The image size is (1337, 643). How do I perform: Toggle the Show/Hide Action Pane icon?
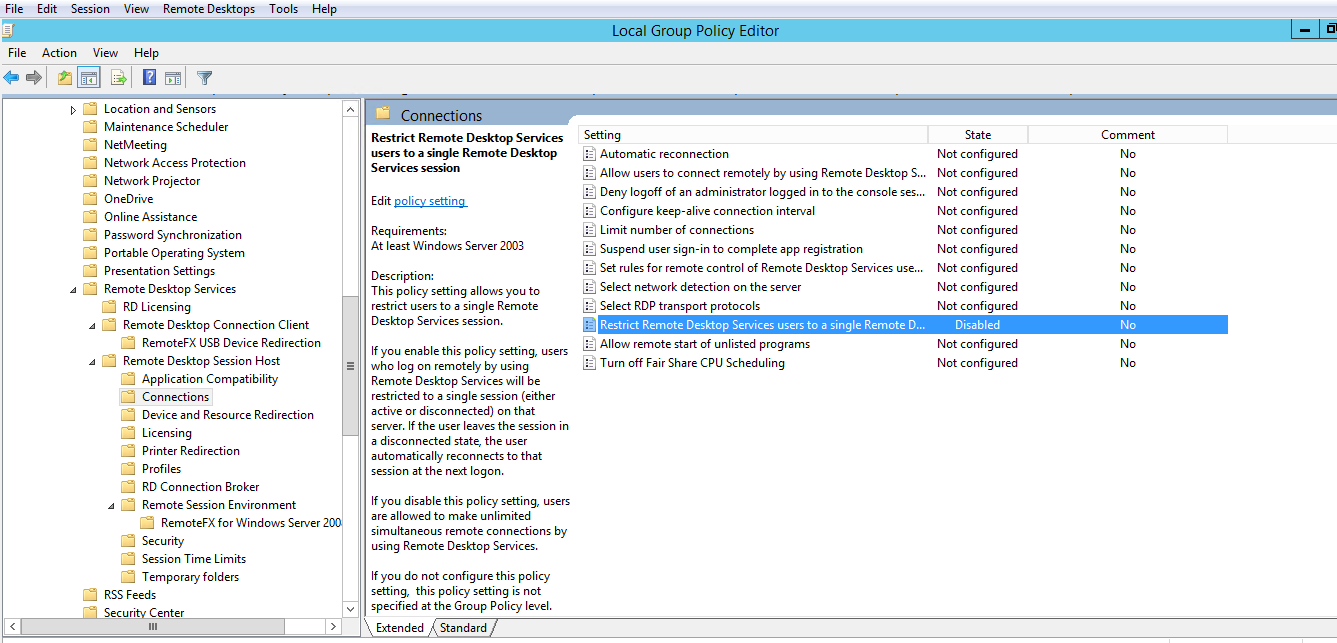[173, 78]
